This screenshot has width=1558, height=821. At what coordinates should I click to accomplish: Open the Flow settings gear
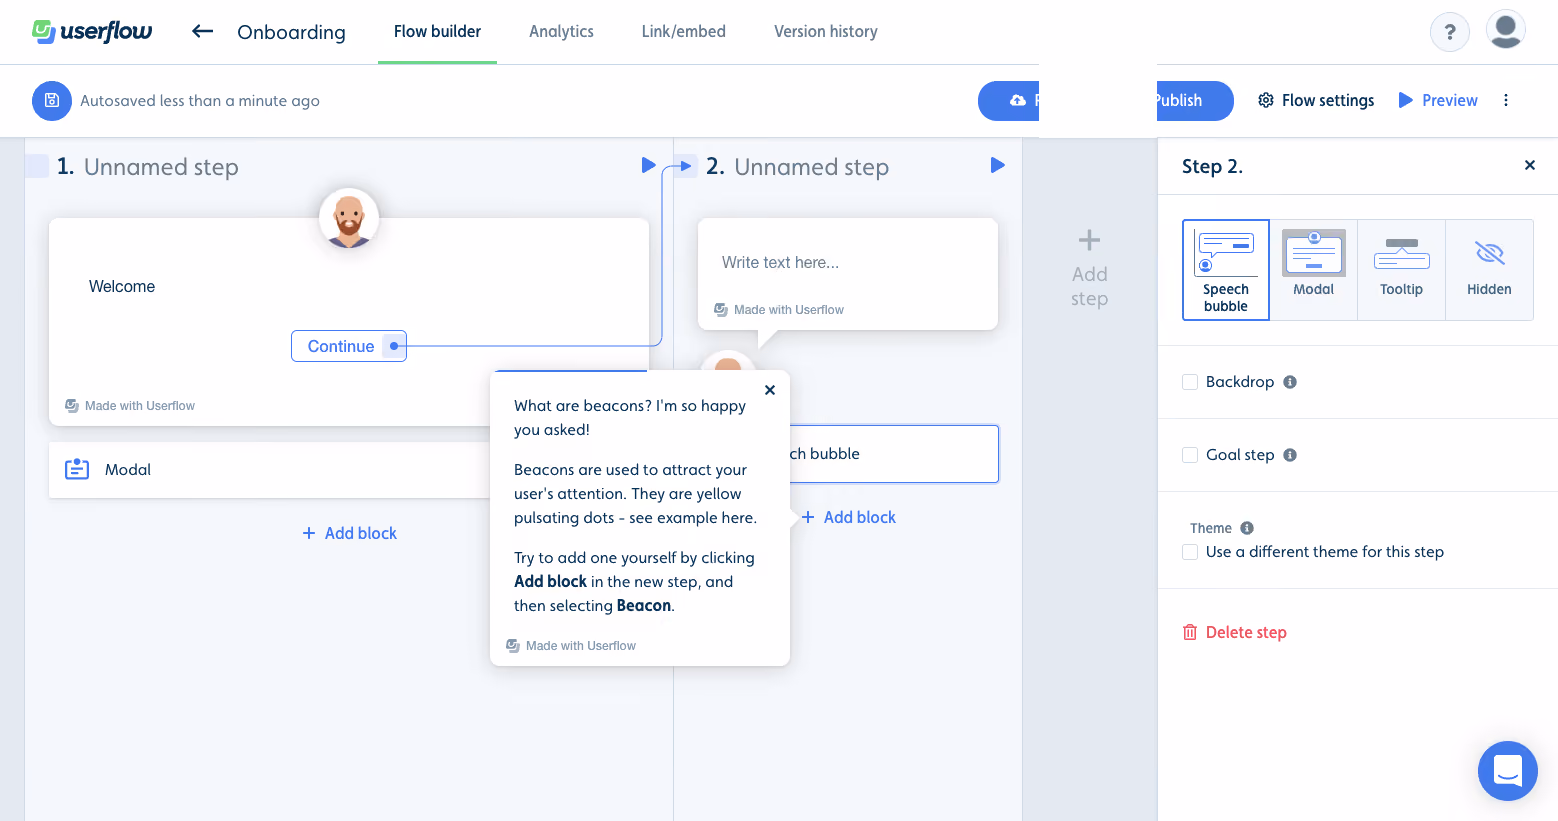[x=1266, y=100]
